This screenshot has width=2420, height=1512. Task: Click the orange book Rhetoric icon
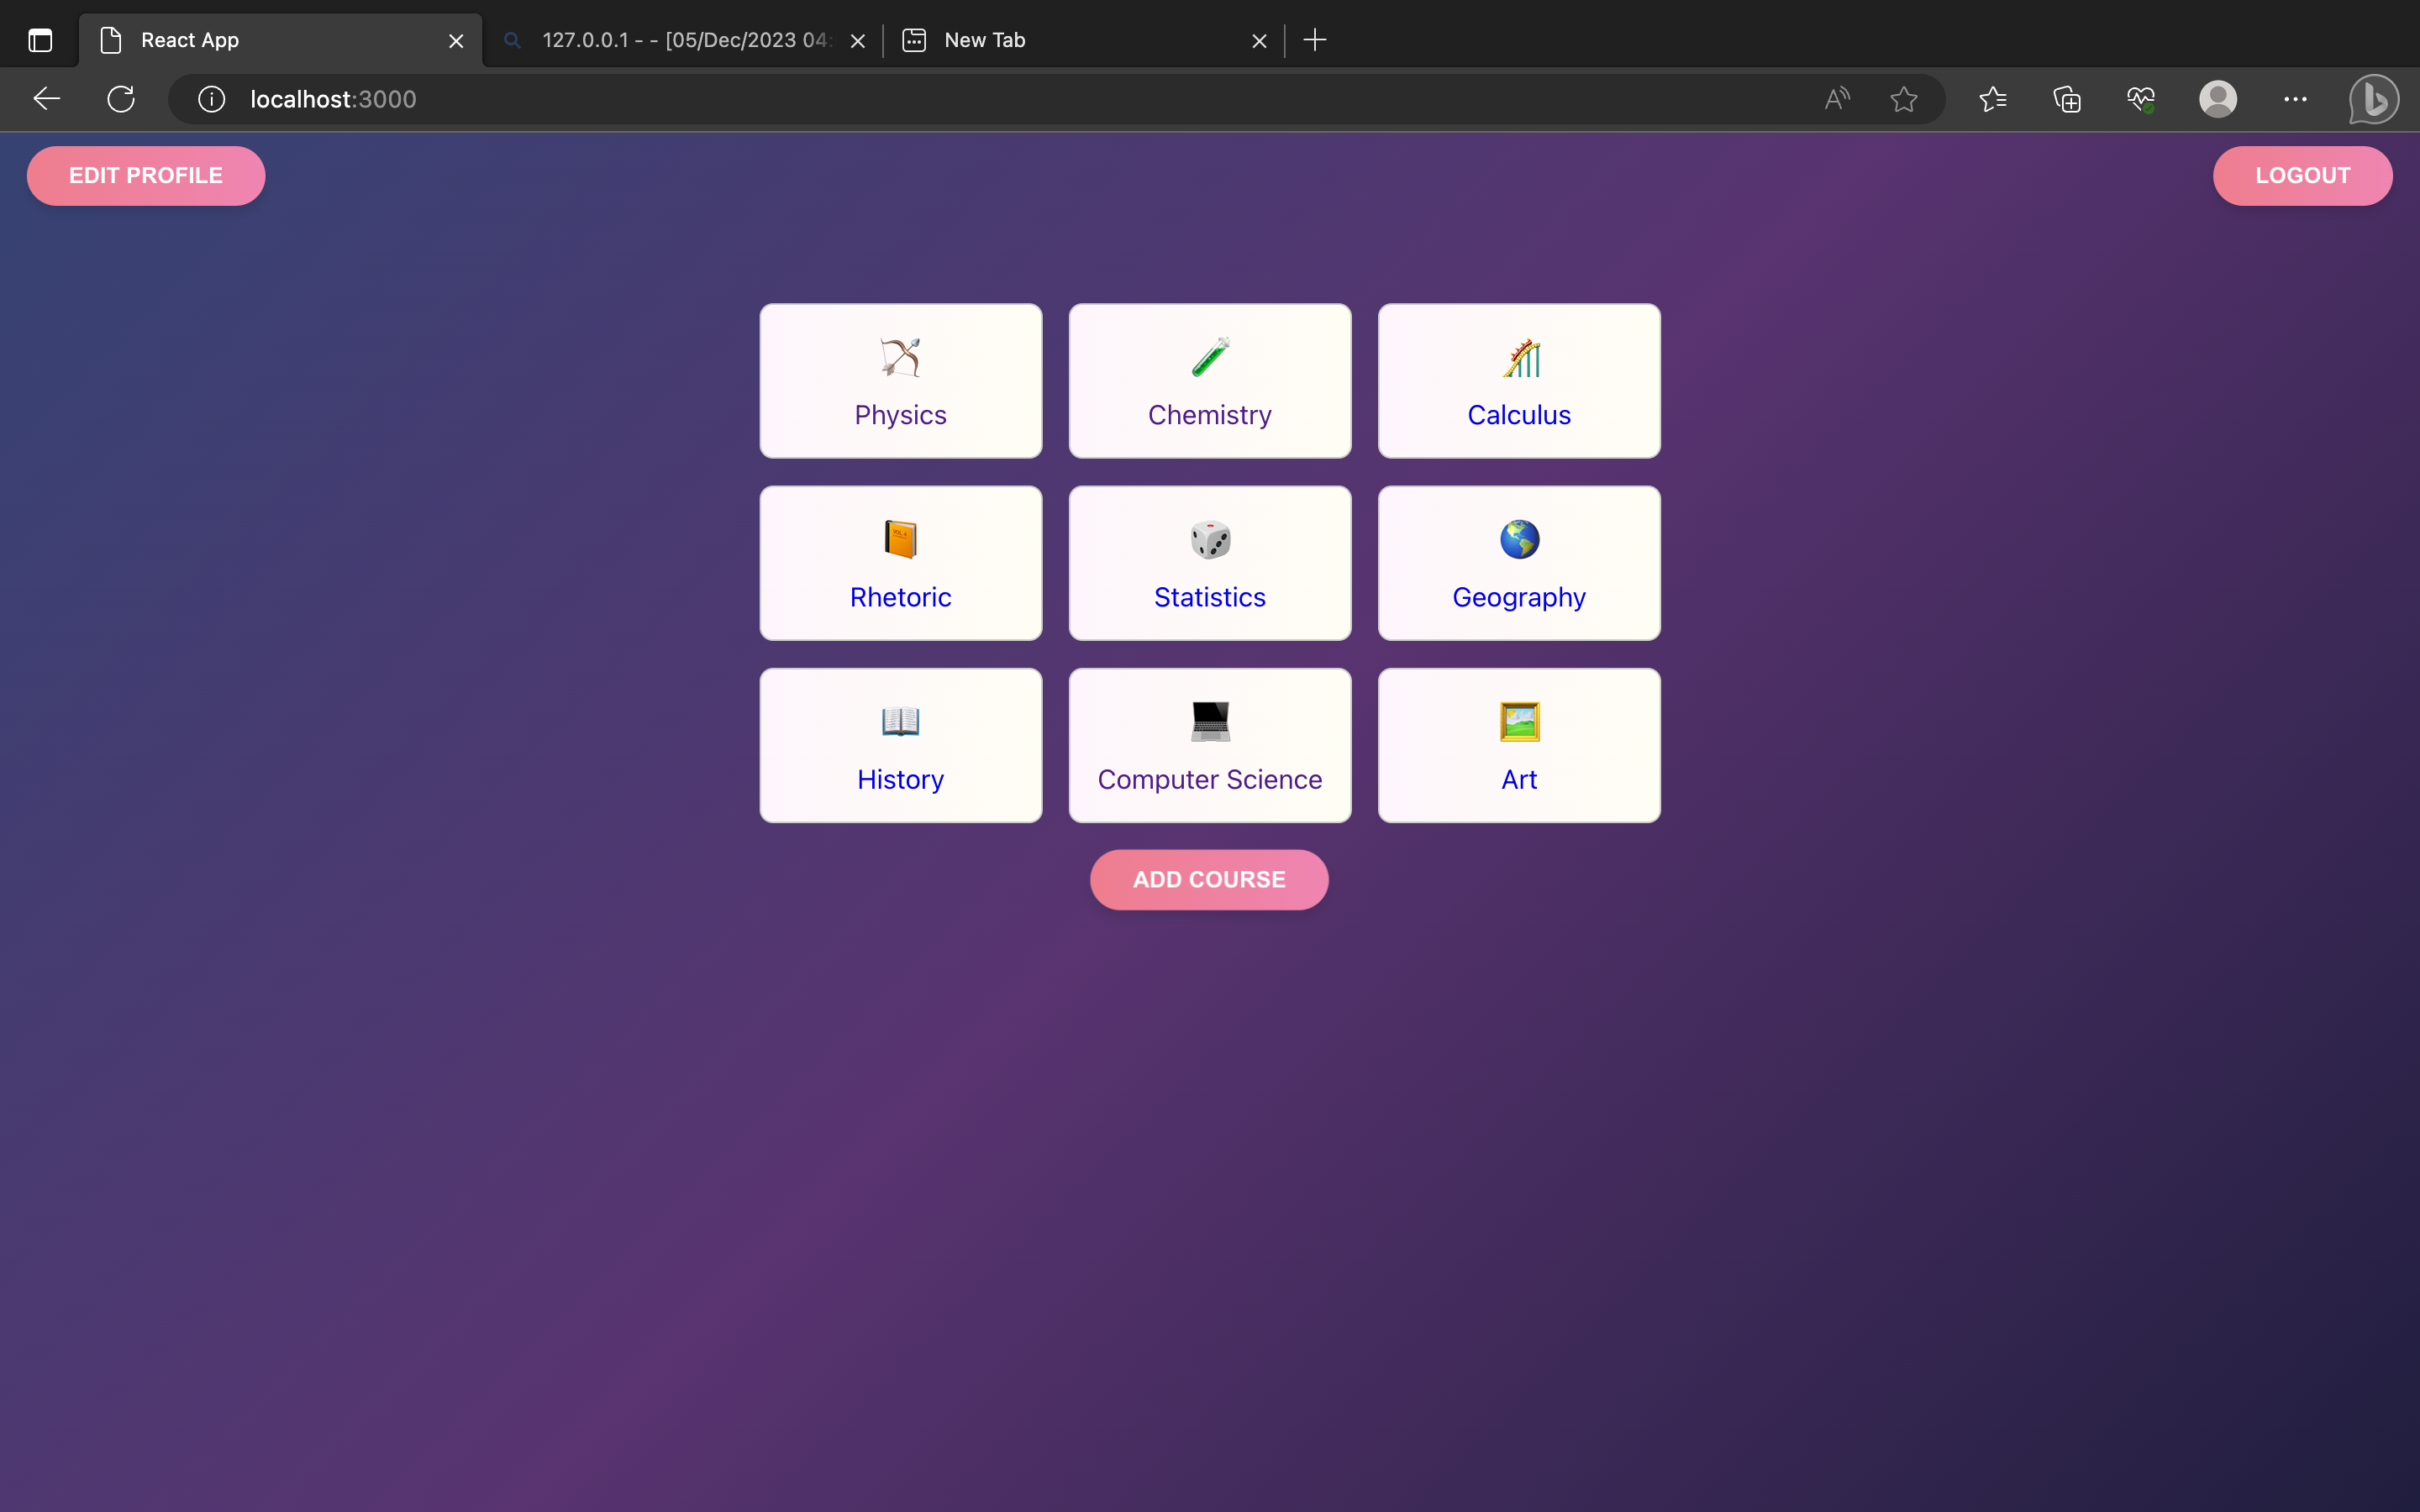point(900,540)
